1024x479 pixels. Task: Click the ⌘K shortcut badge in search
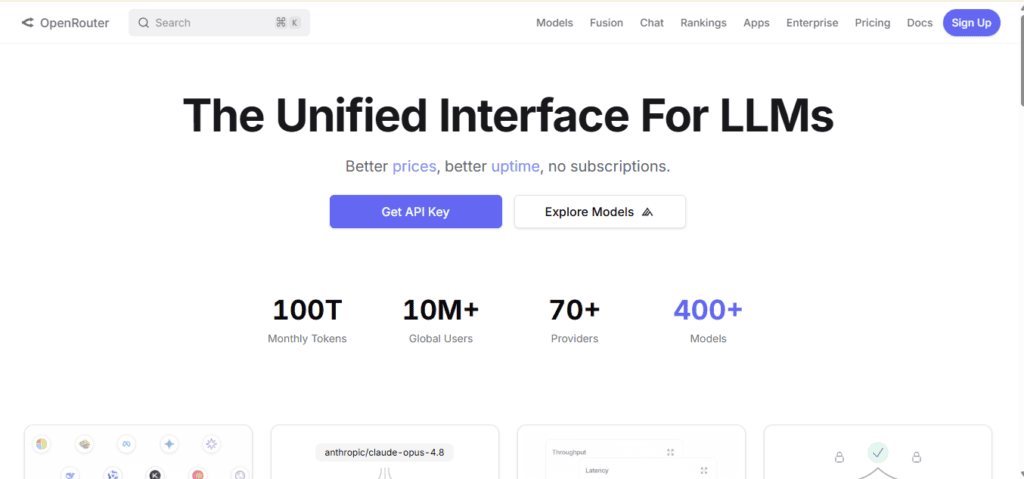coord(288,23)
